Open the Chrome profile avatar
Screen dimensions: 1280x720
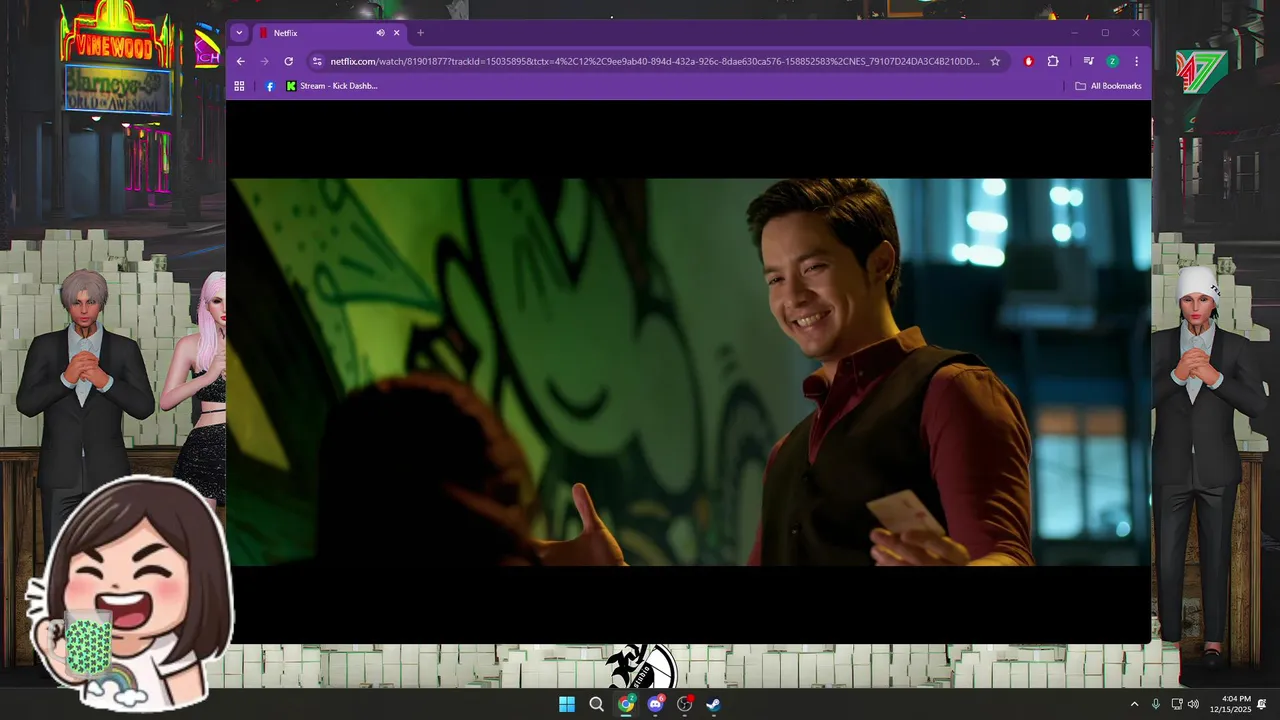coord(1112,61)
